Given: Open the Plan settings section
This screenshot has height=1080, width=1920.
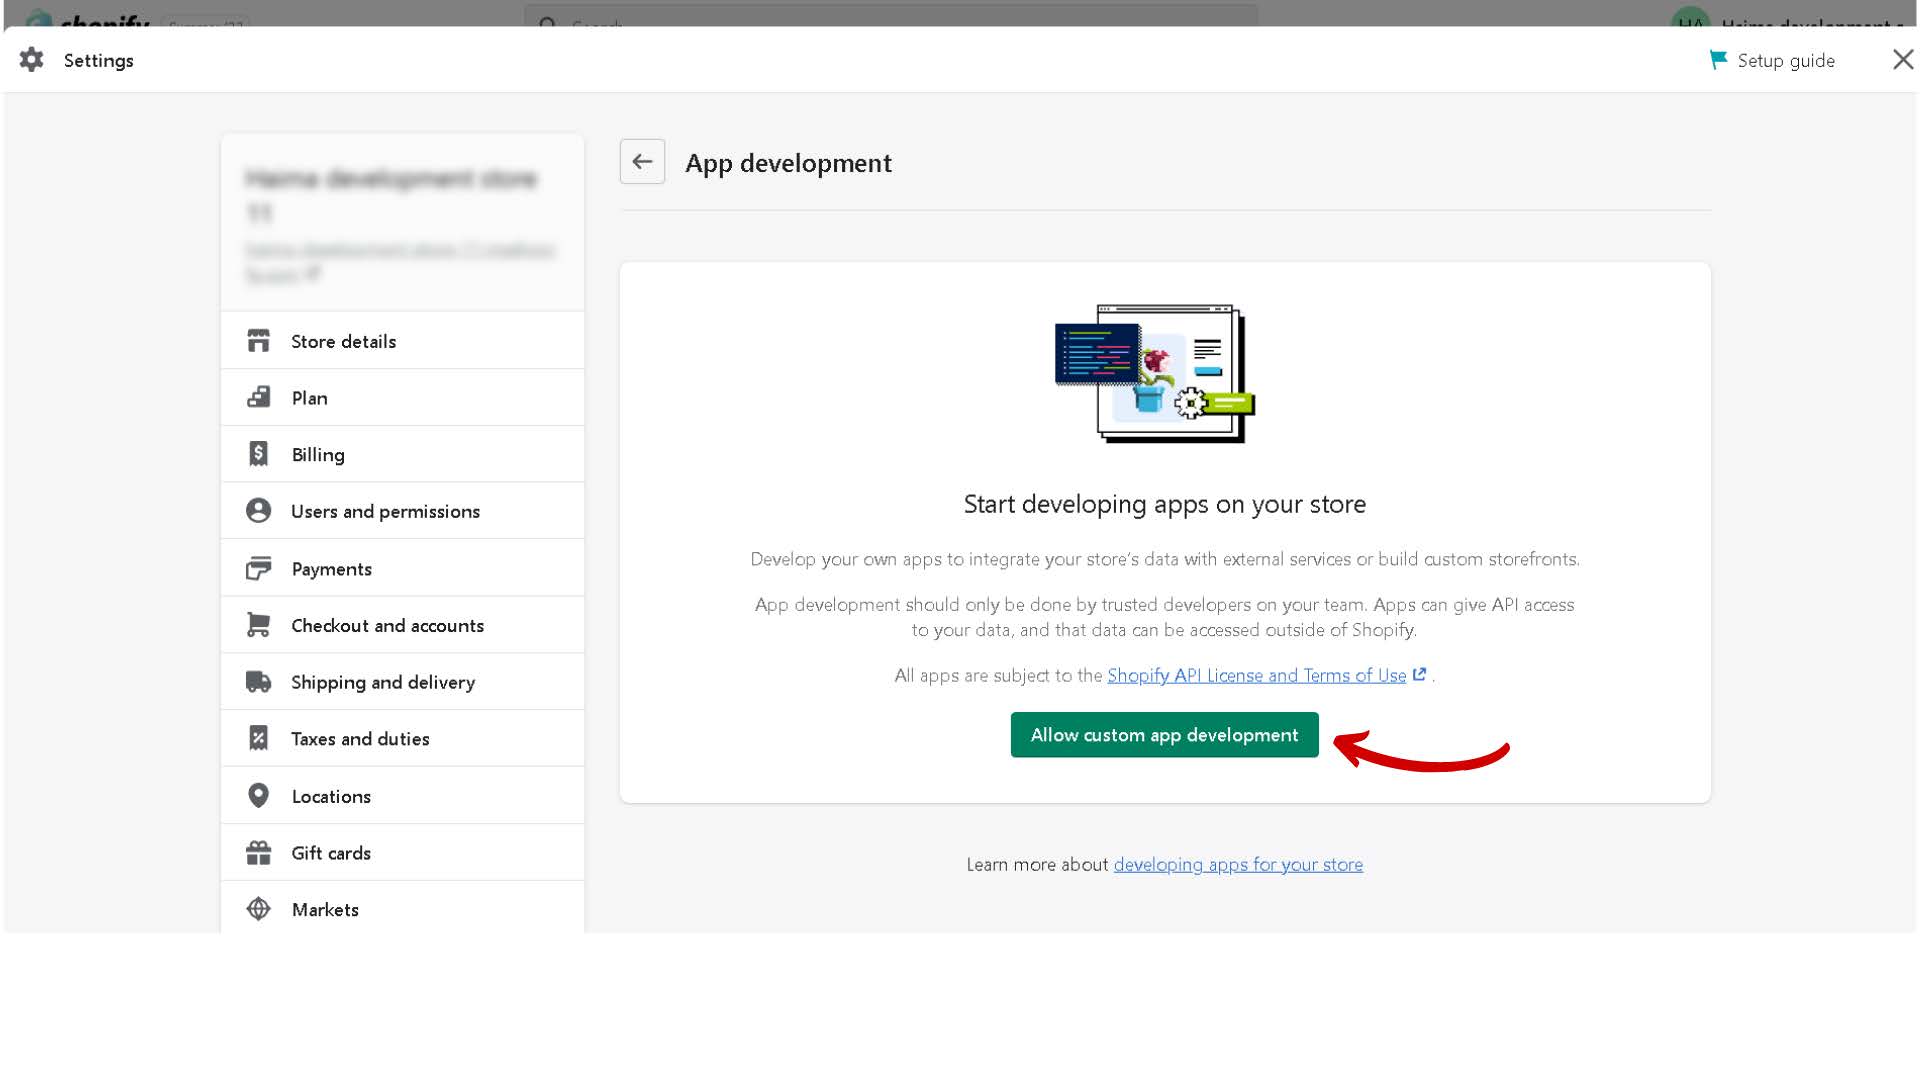Looking at the screenshot, I should point(310,398).
